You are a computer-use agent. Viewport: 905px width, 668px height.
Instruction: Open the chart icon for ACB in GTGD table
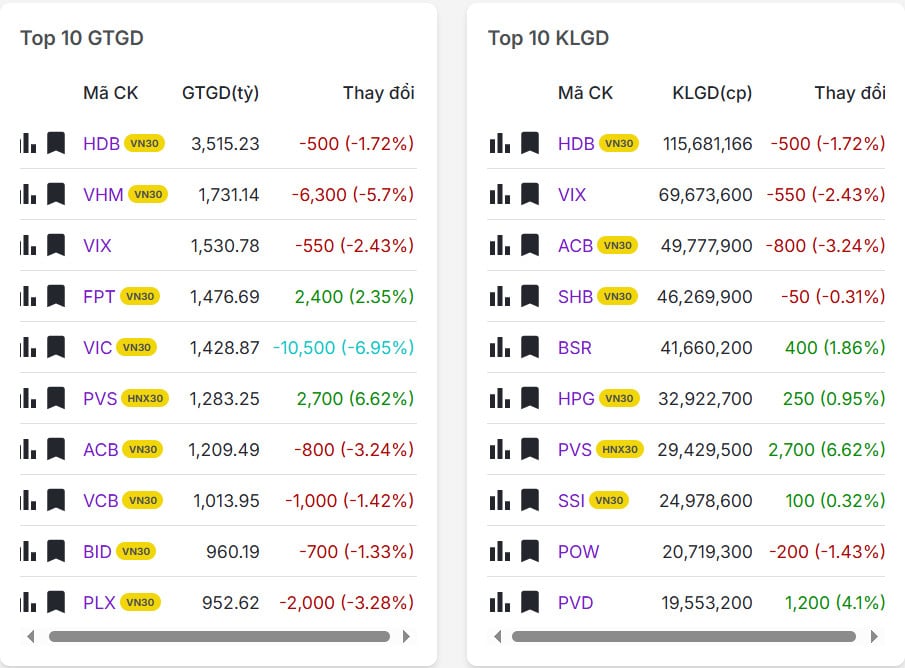(27, 449)
